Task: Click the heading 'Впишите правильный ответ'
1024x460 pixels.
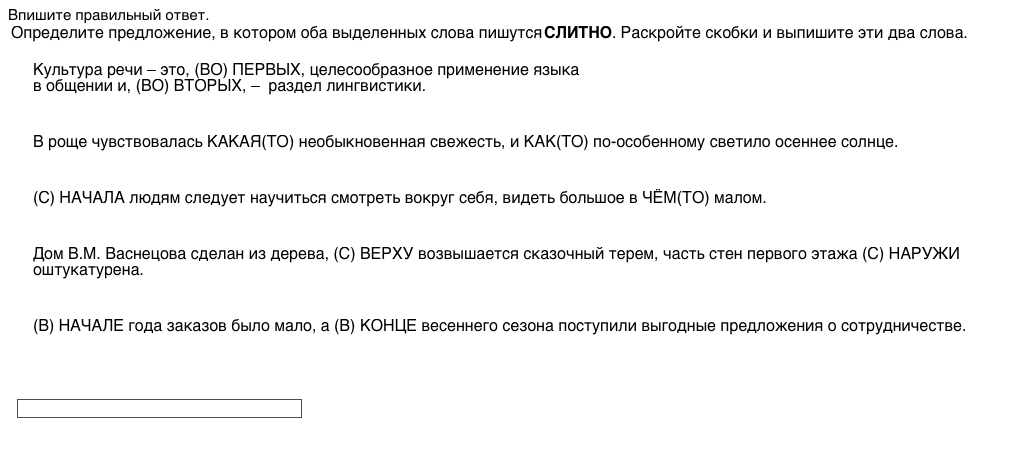Action: (108, 15)
